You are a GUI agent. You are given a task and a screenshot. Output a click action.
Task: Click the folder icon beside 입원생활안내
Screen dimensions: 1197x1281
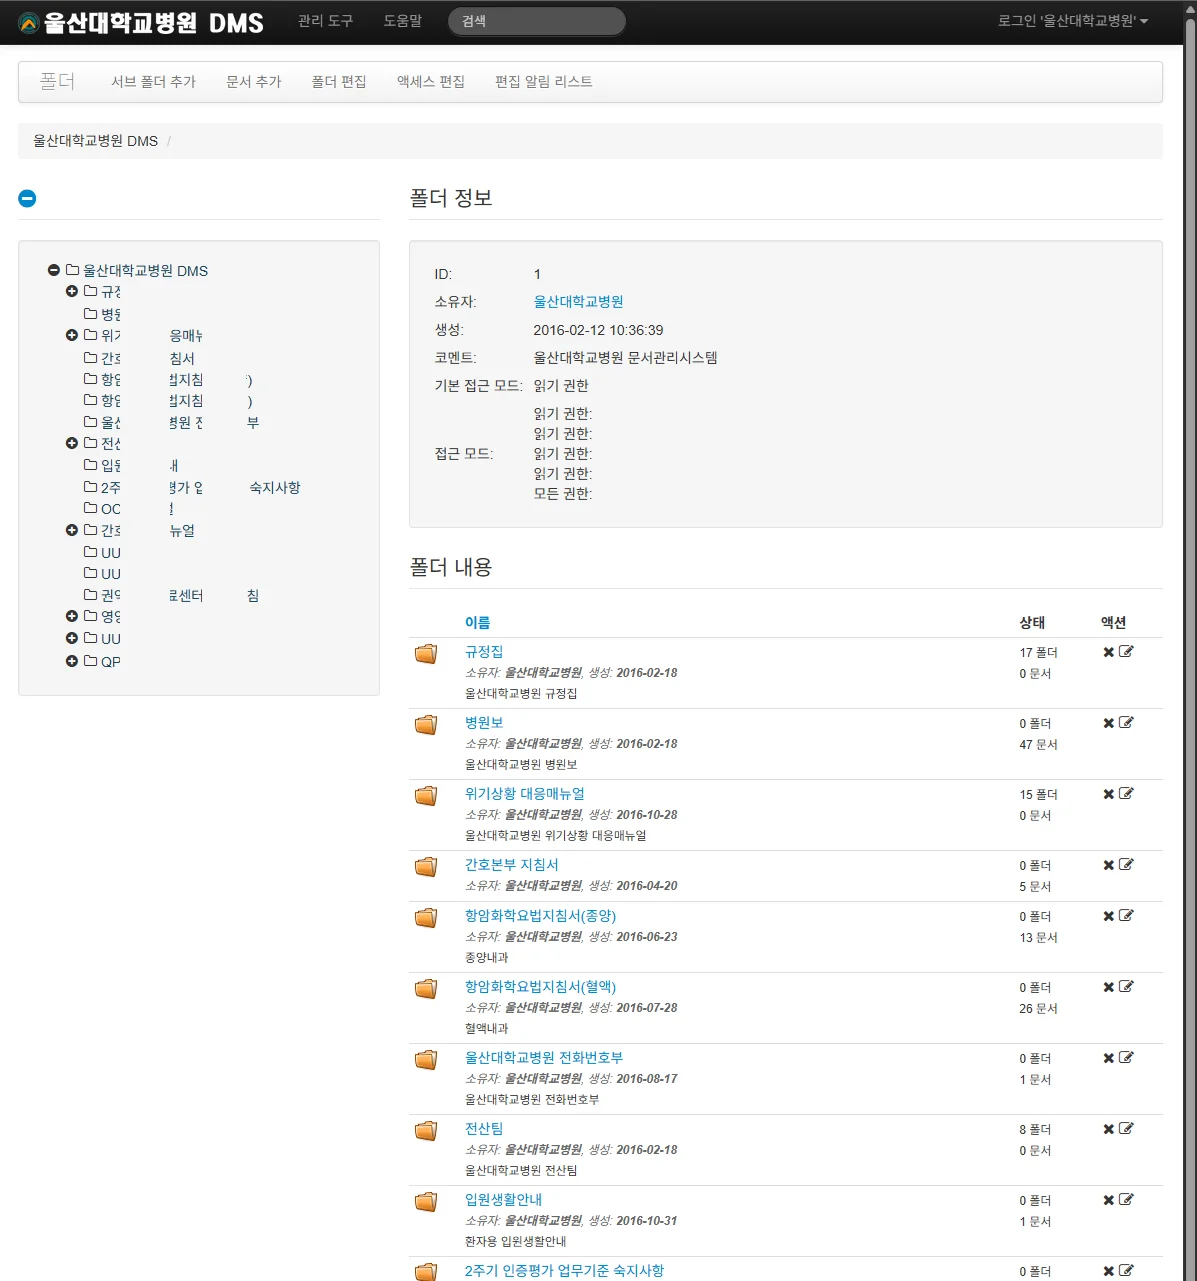click(426, 1202)
